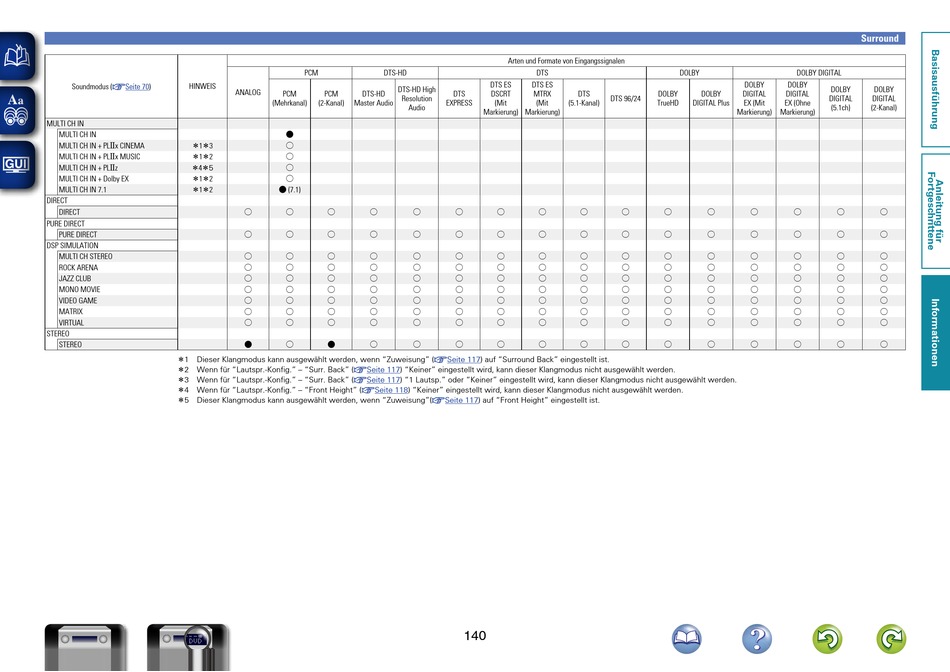Image resolution: width=950 pixels, height=672 pixels.
Task: Click the green clockwise forward arrow
Action: point(890,639)
